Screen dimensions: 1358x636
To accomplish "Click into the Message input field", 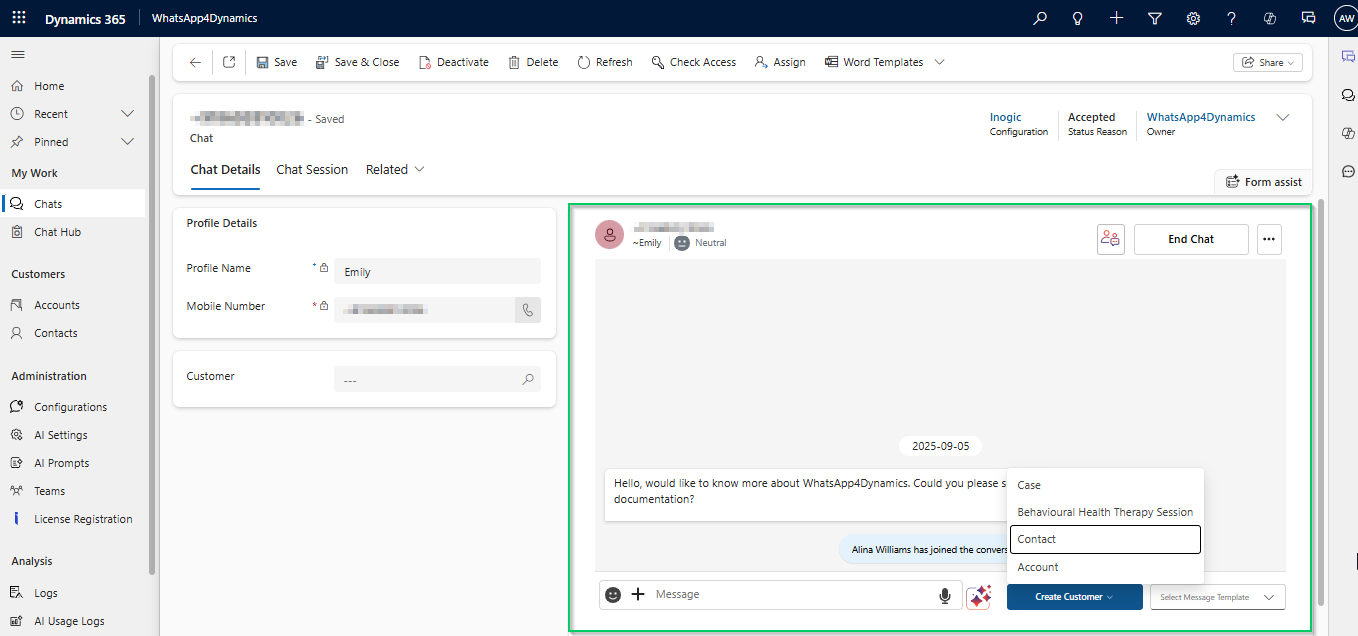I will (x=790, y=595).
